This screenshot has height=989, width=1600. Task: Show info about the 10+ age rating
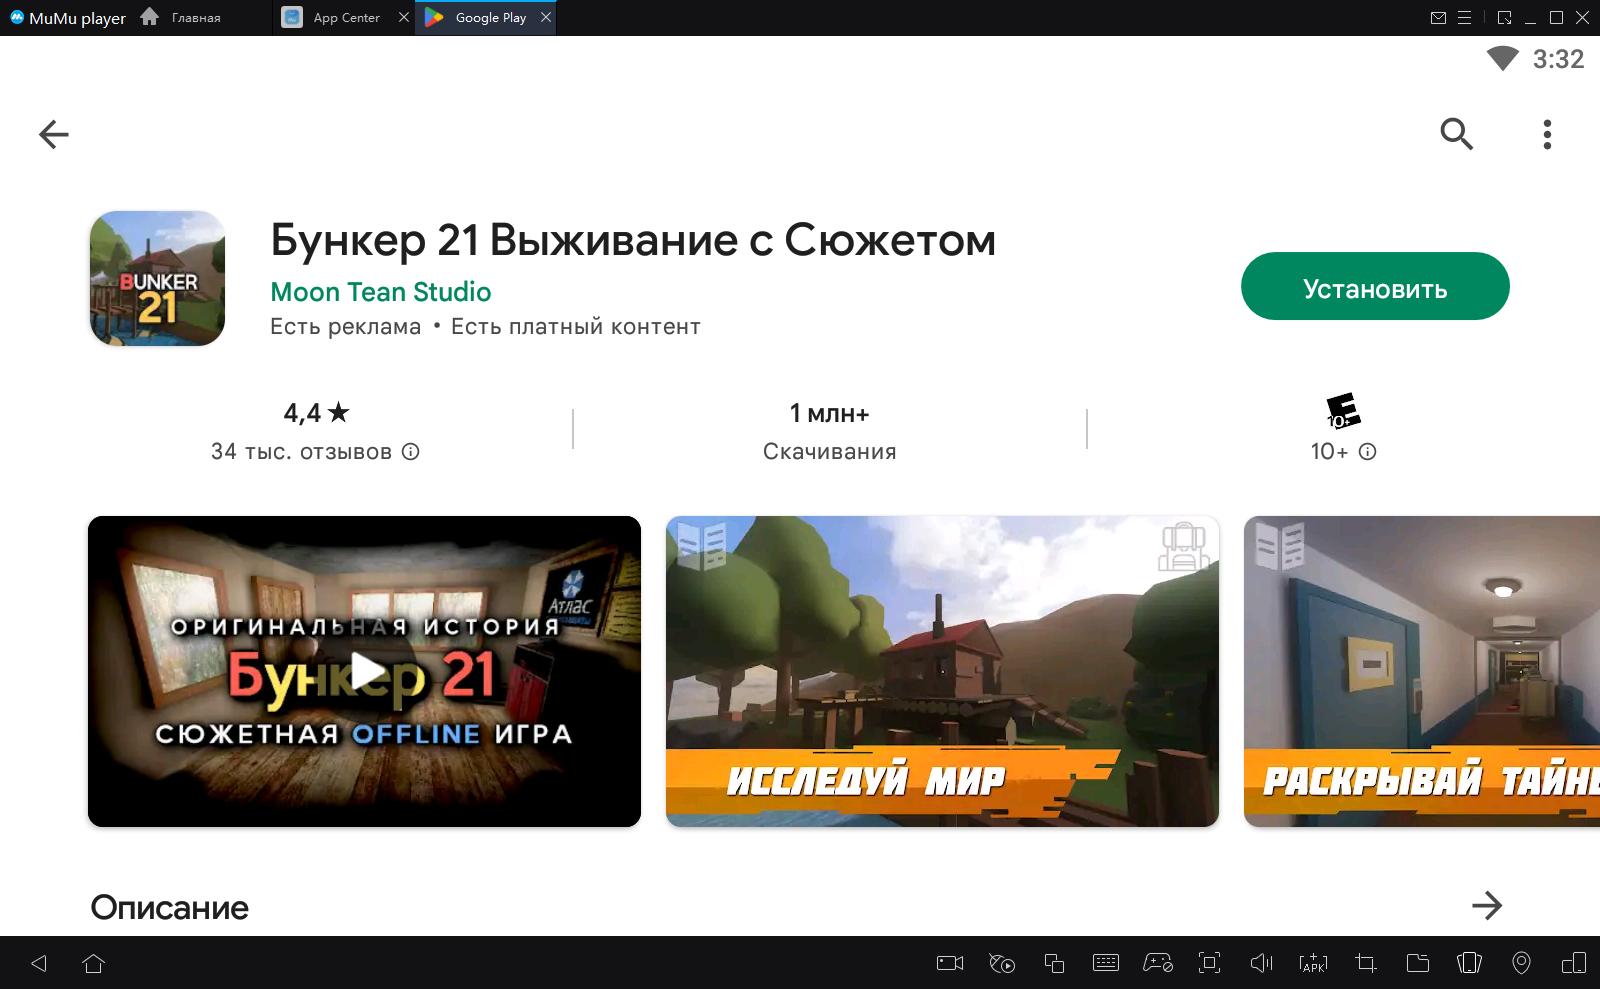click(1368, 452)
